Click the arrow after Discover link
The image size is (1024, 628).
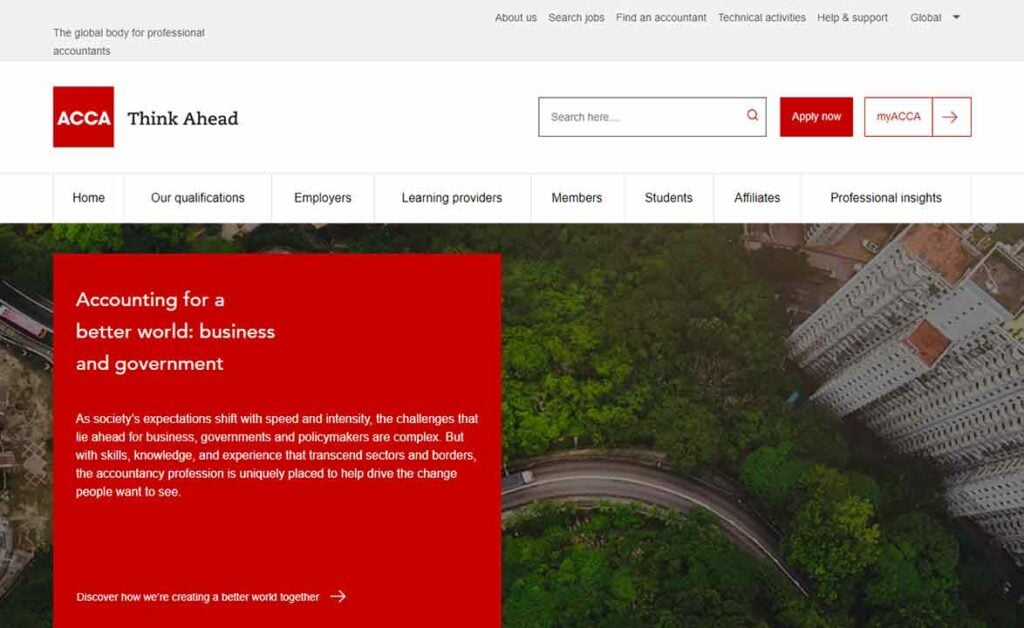click(338, 596)
